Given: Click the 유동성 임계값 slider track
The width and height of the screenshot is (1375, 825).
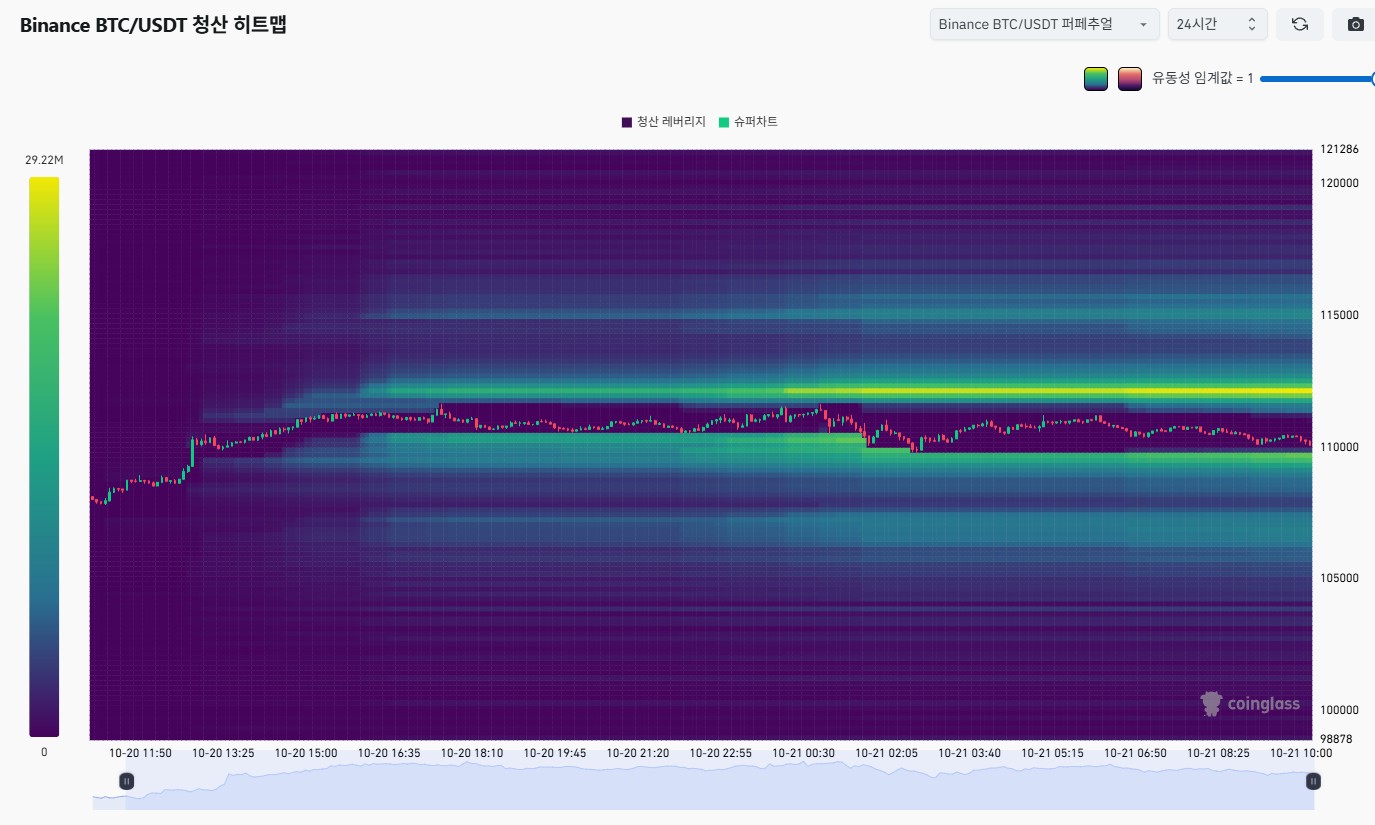Looking at the screenshot, I should [x=1318, y=78].
